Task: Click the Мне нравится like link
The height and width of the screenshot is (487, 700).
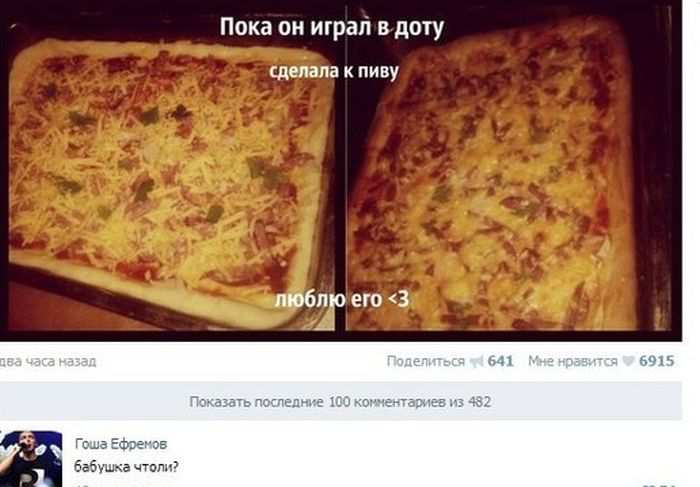Action: pyautogui.click(x=573, y=361)
